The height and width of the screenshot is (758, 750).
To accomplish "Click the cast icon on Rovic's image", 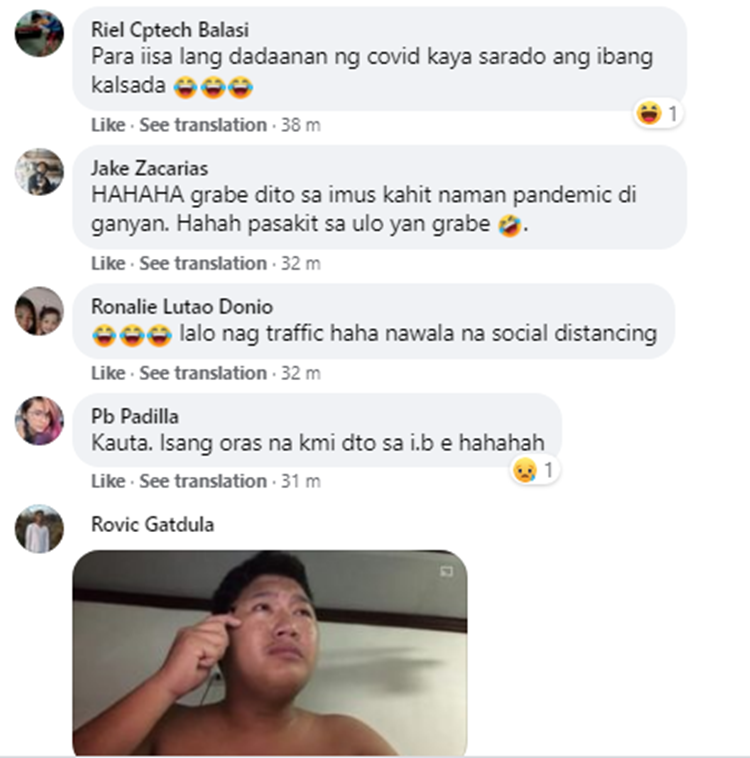I will (446, 571).
